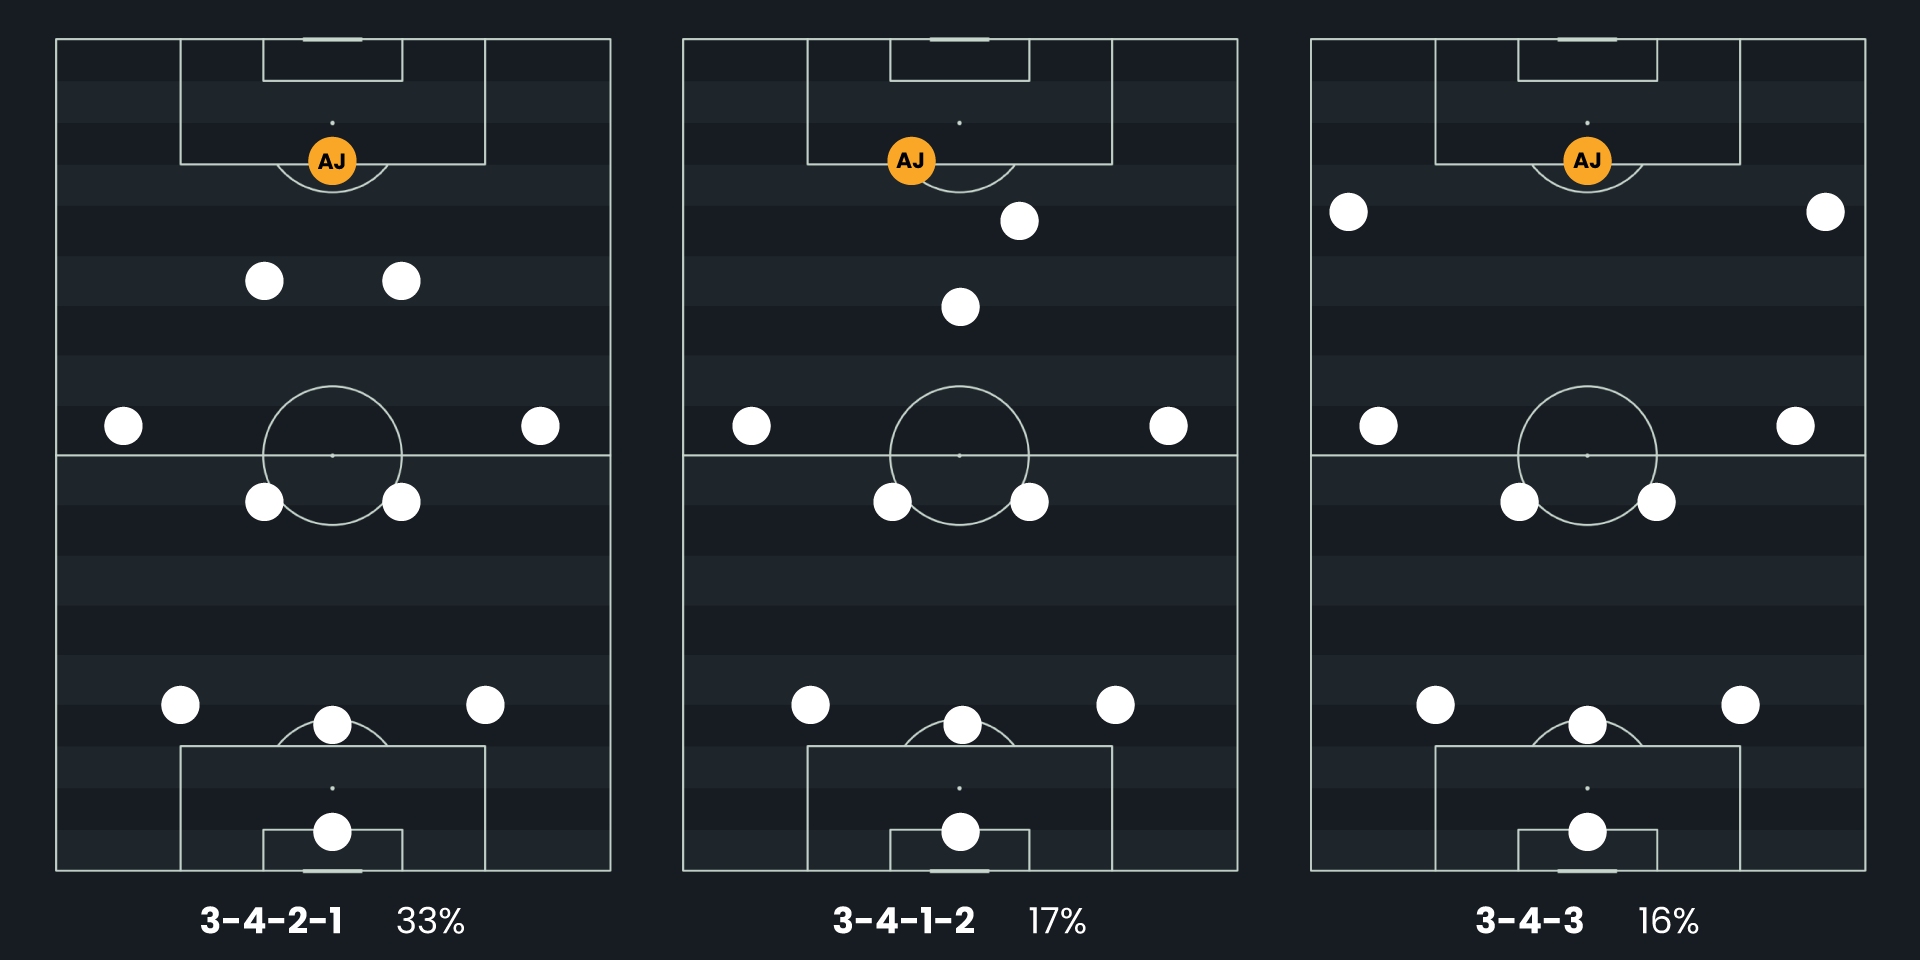Click the lone attacking midfielder dot in 3-4-1-2
1920x960 pixels.
tap(960, 307)
